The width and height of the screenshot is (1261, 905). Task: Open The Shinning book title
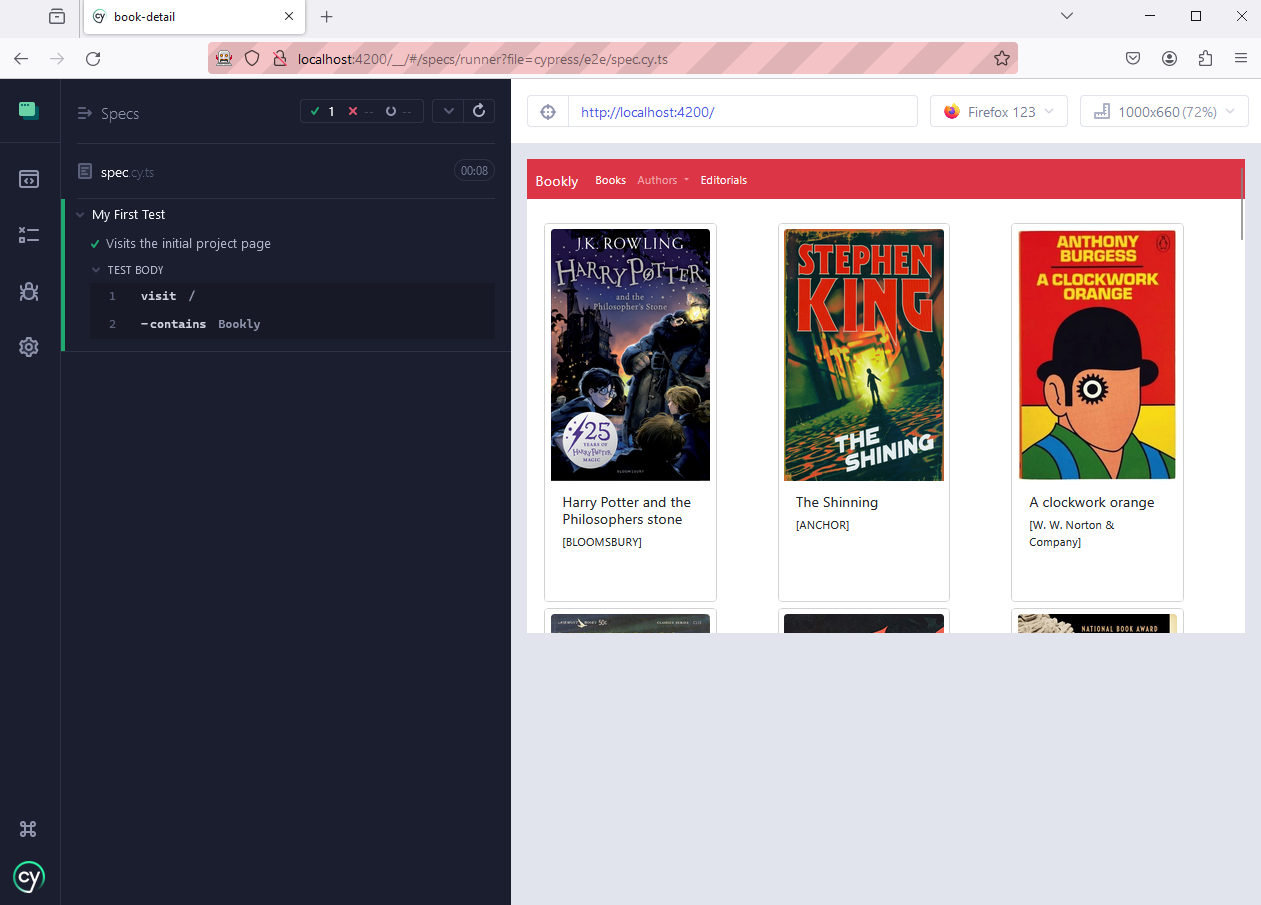[837, 502]
